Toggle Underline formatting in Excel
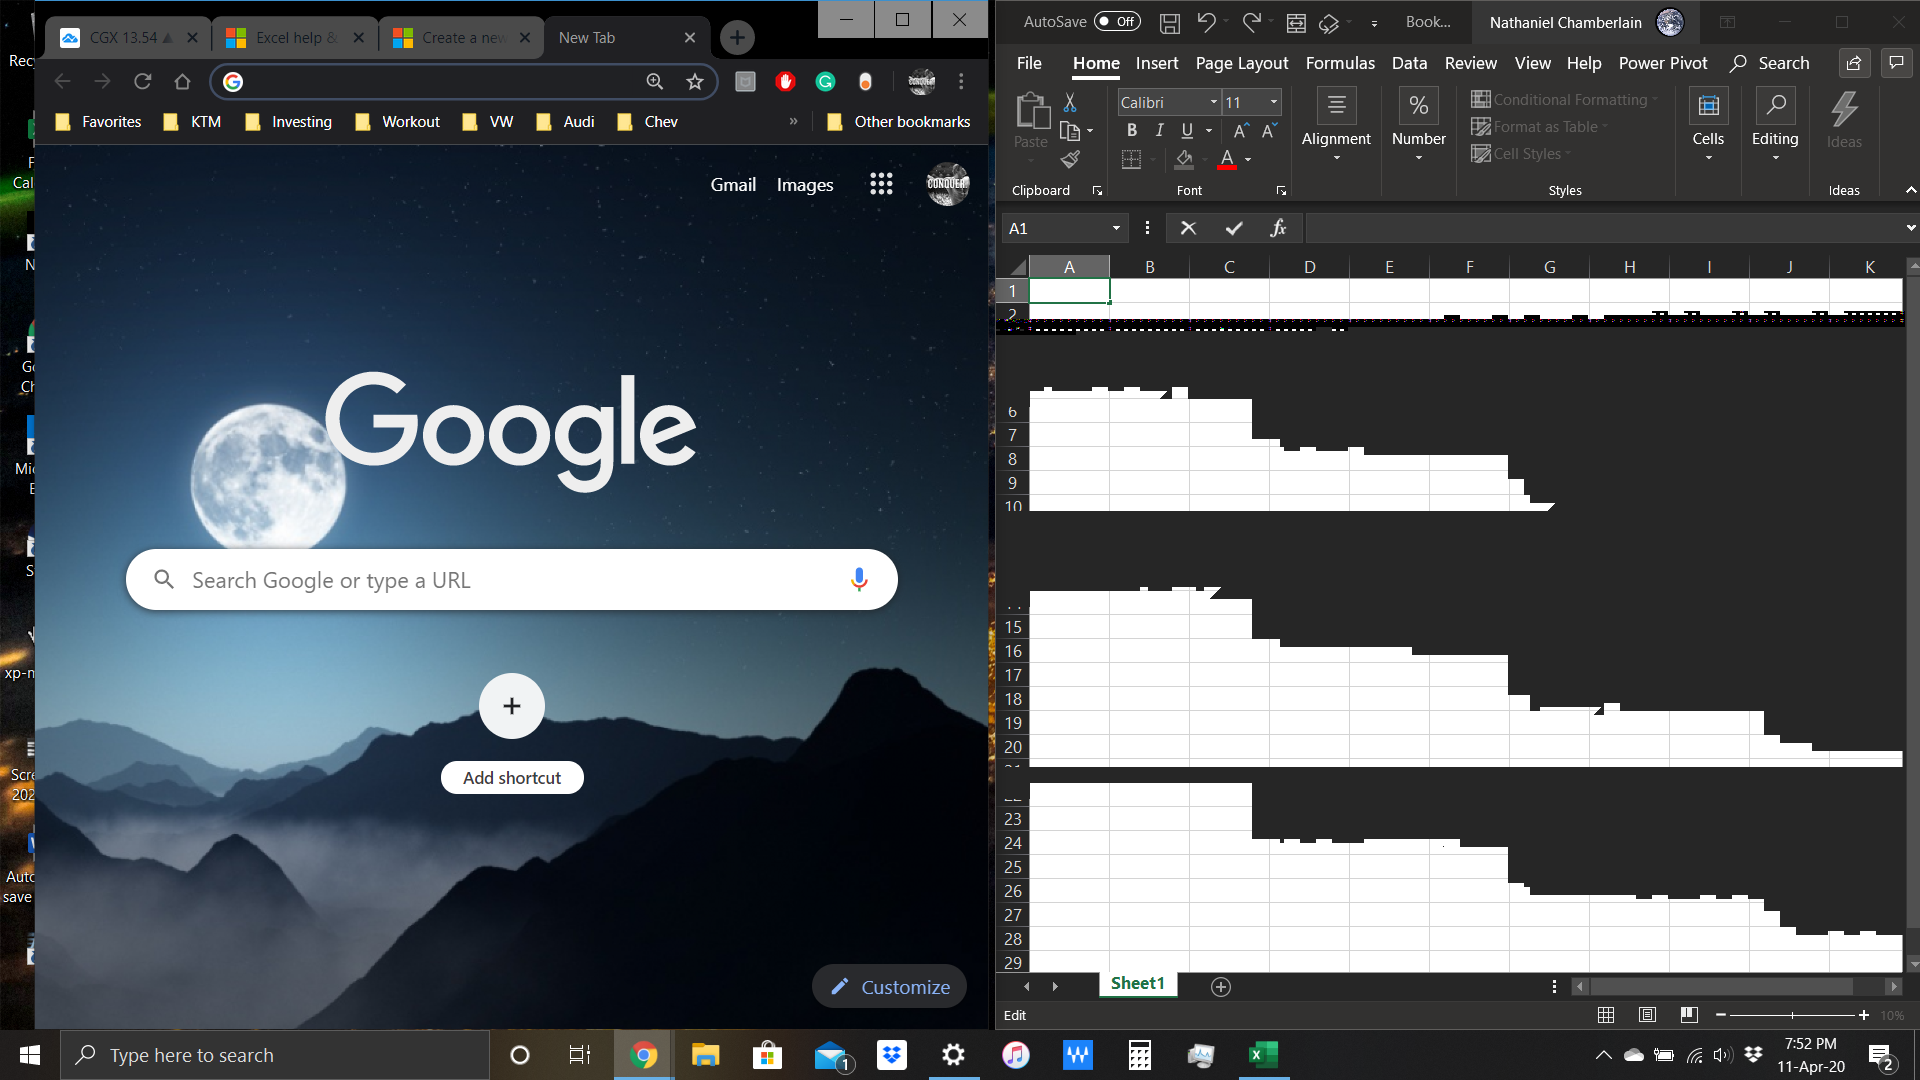The width and height of the screenshot is (1920, 1080). point(1187,130)
